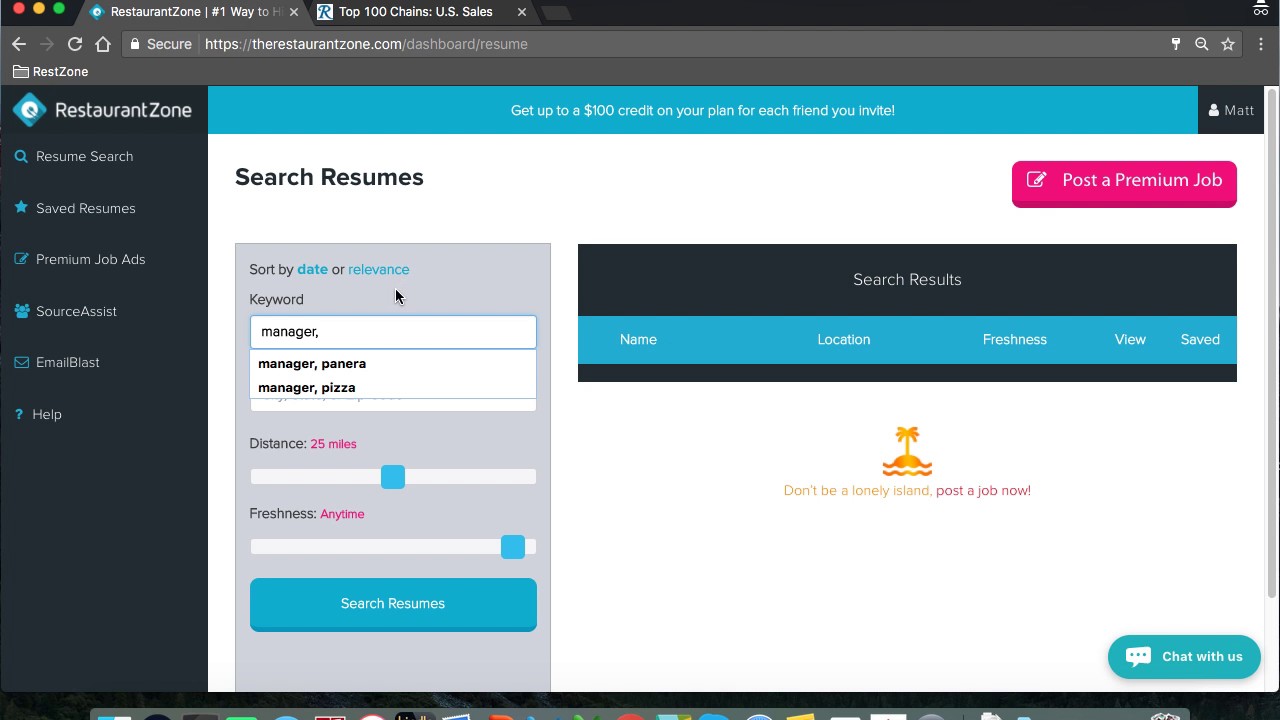Open the Chrome three-dot menu
This screenshot has width=1280, height=720.
[x=1261, y=44]
